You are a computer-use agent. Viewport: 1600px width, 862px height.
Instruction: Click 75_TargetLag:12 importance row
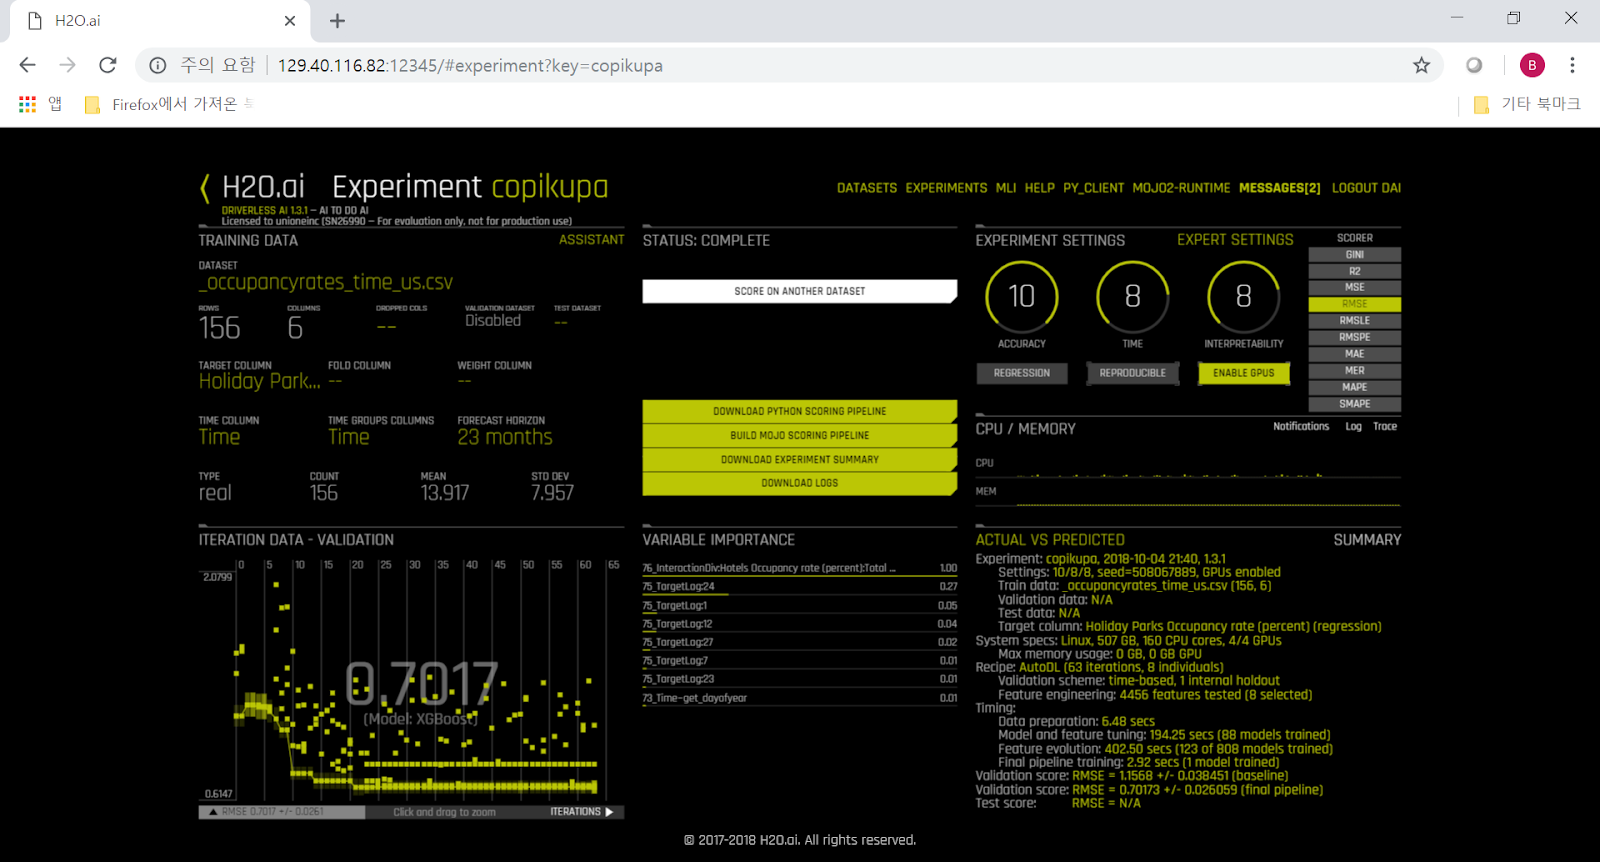pyautogui.click(x=799, y=624)
